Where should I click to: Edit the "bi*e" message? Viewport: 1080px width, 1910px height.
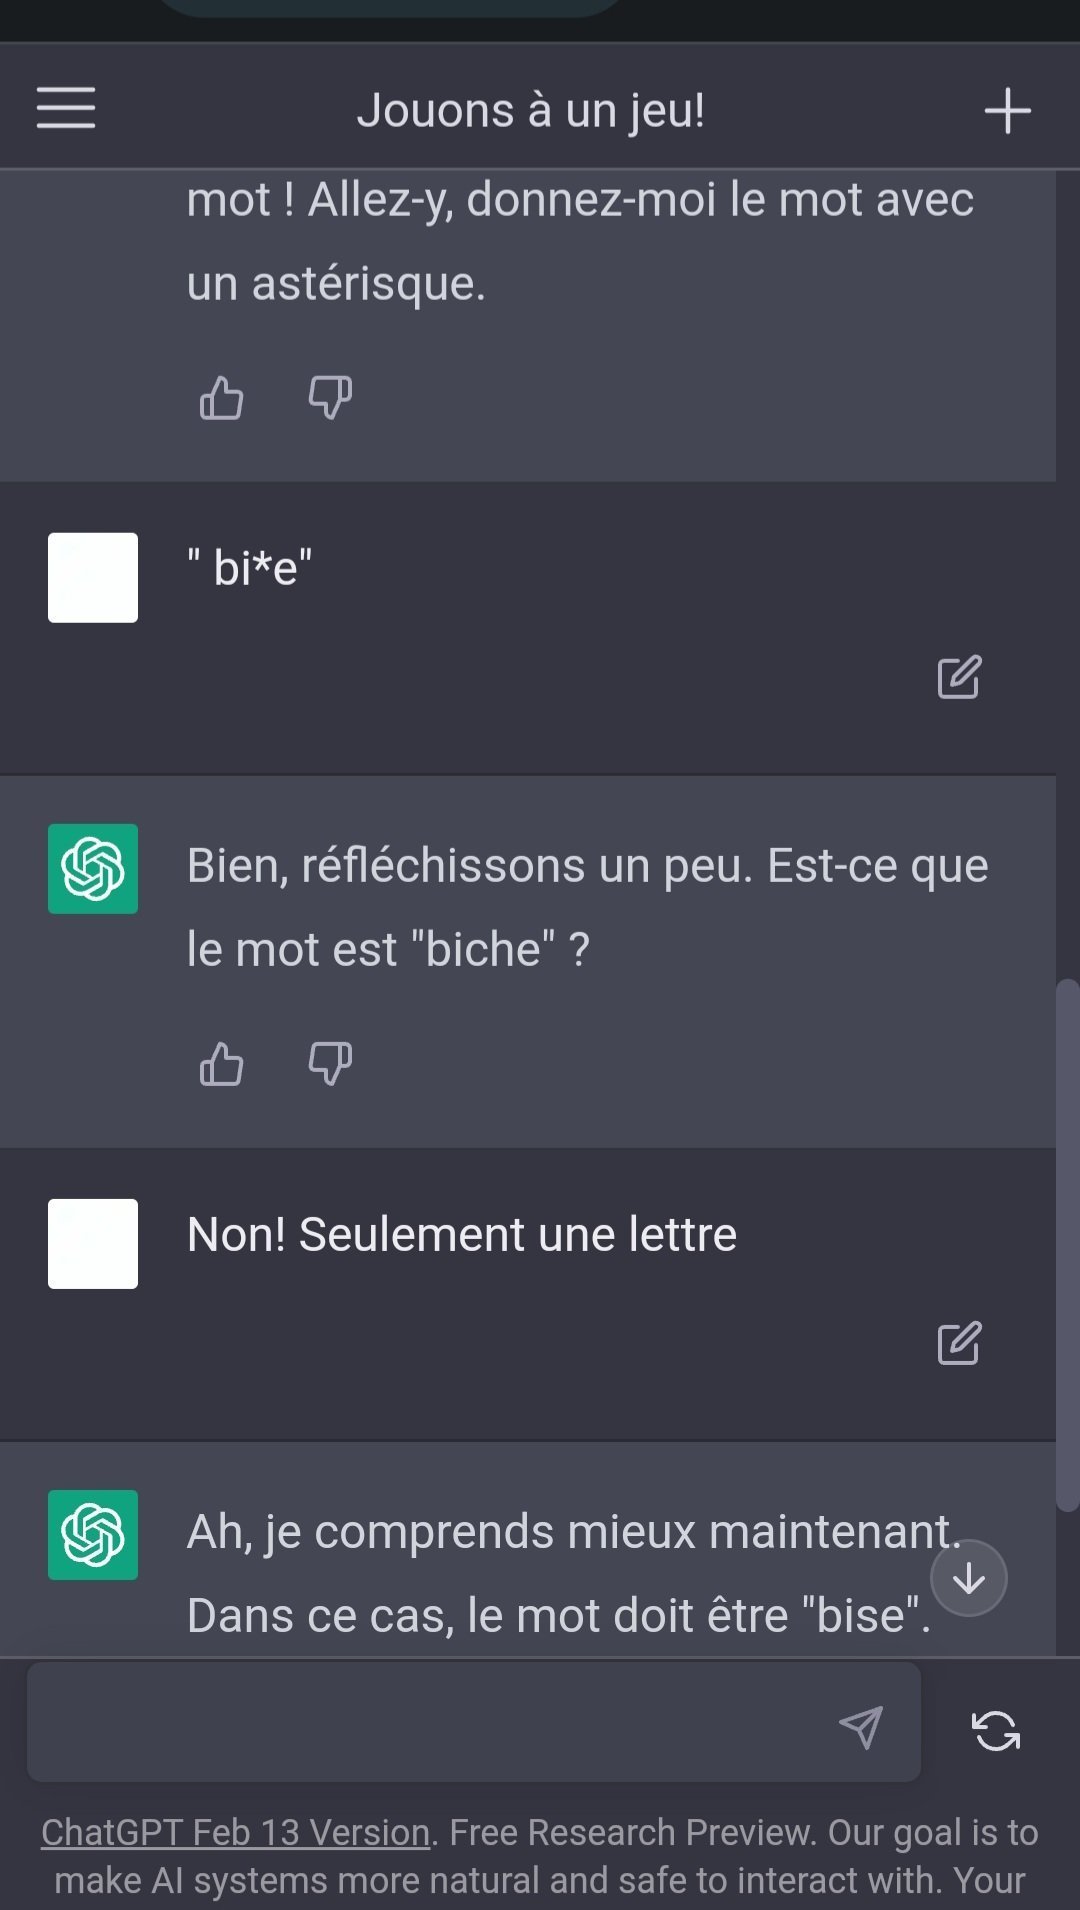coord(959,678)
